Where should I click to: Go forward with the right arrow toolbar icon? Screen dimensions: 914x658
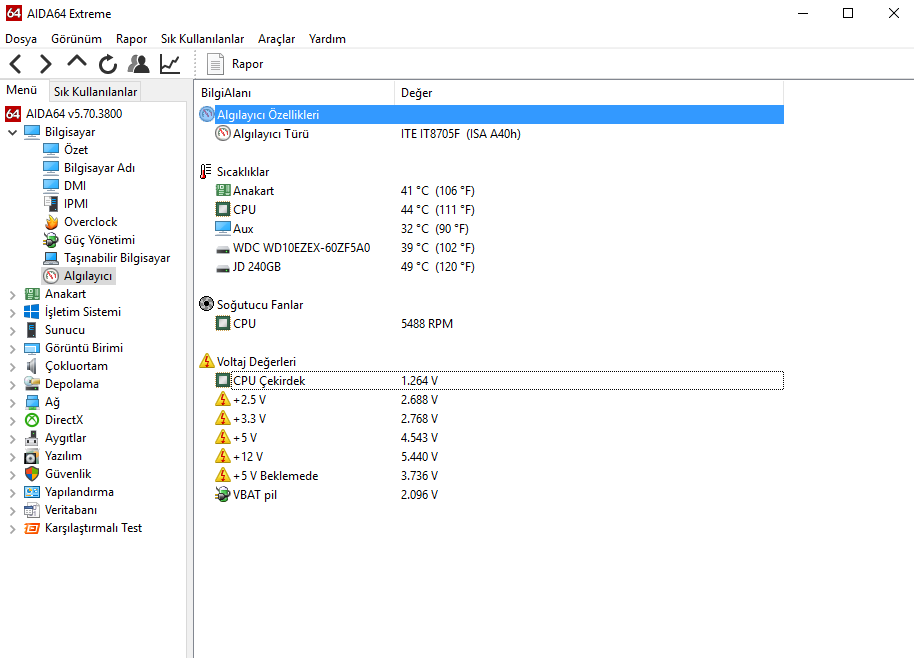click(x=45, y=64)
